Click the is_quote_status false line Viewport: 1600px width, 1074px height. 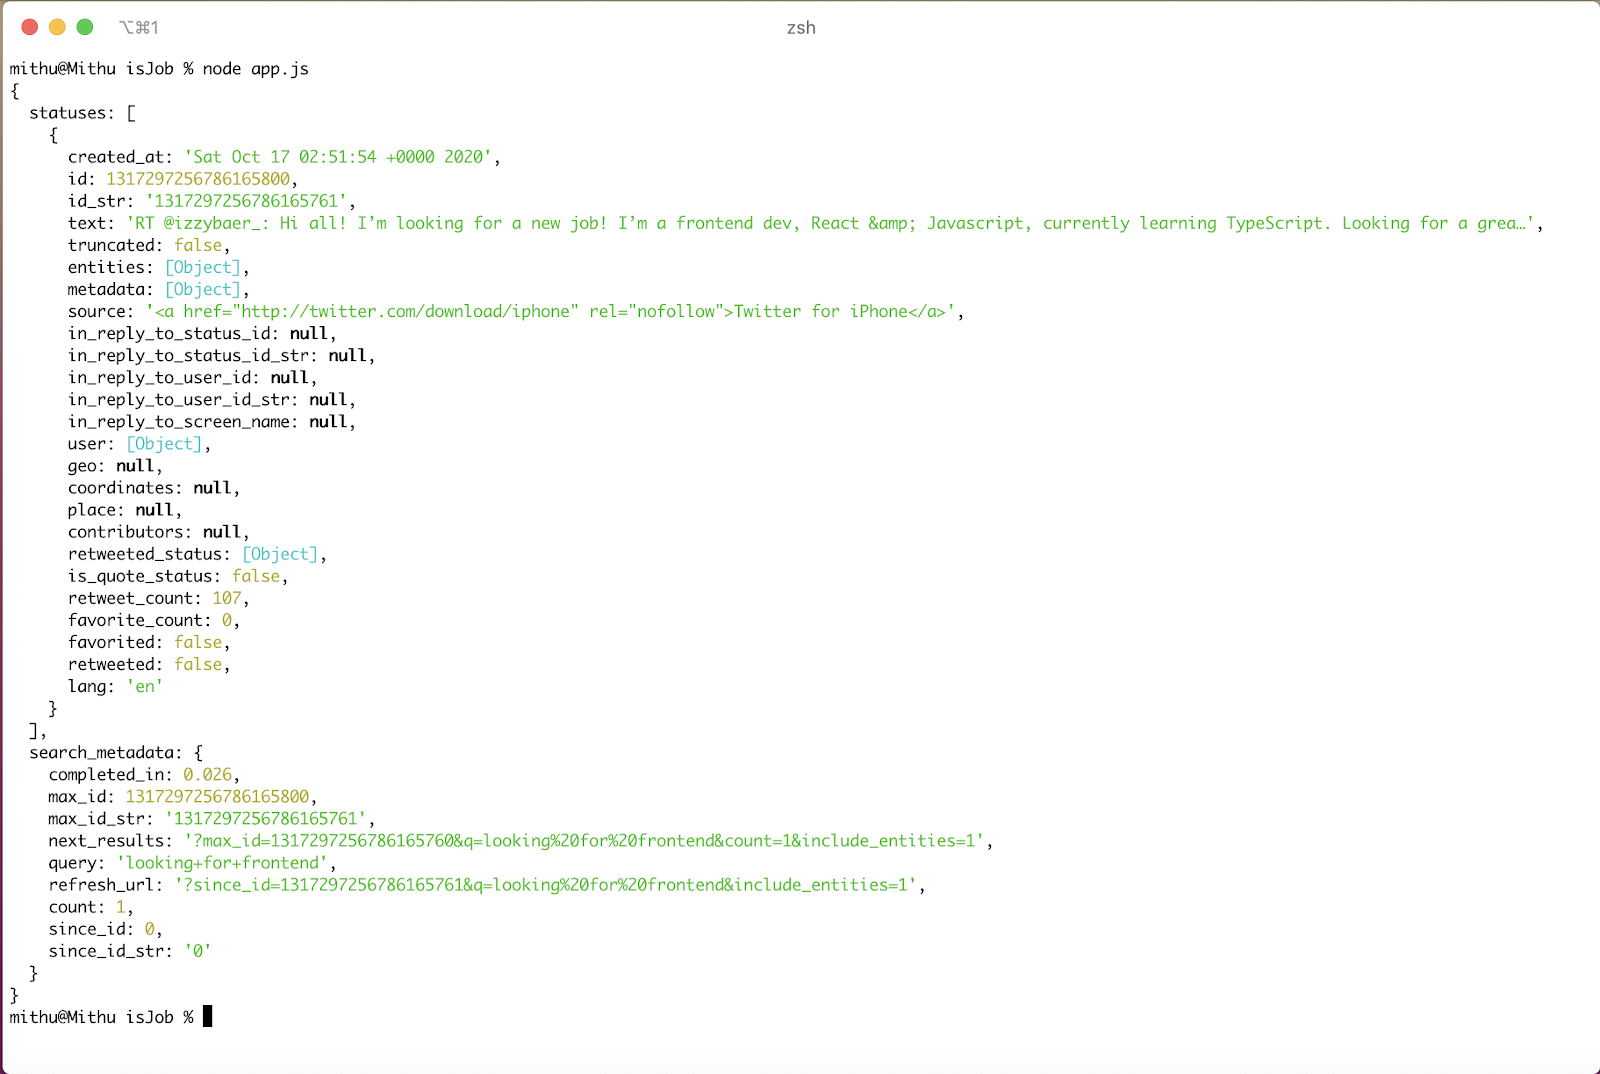tap(178, 575)
